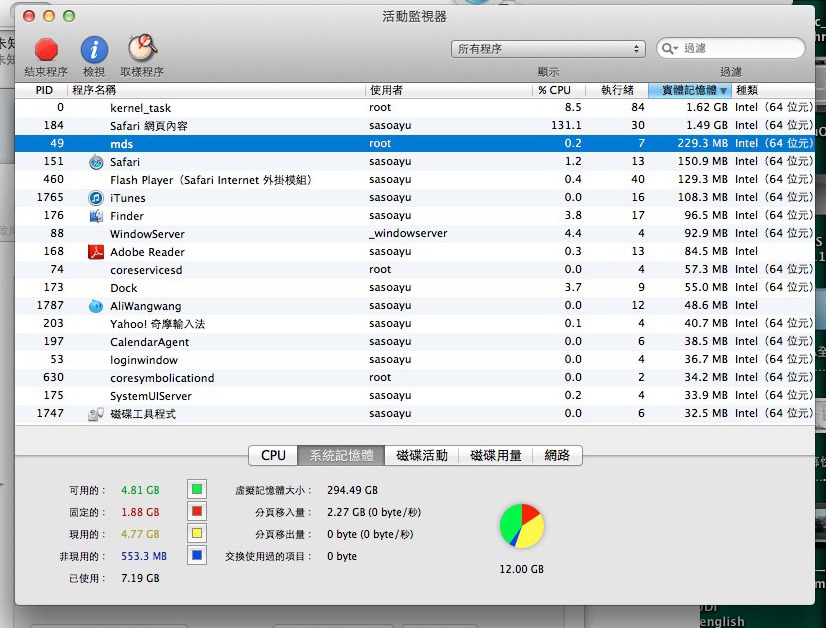Switch to the 磁碟活動 tab
The image size is (826, 628).
[422, 455]
